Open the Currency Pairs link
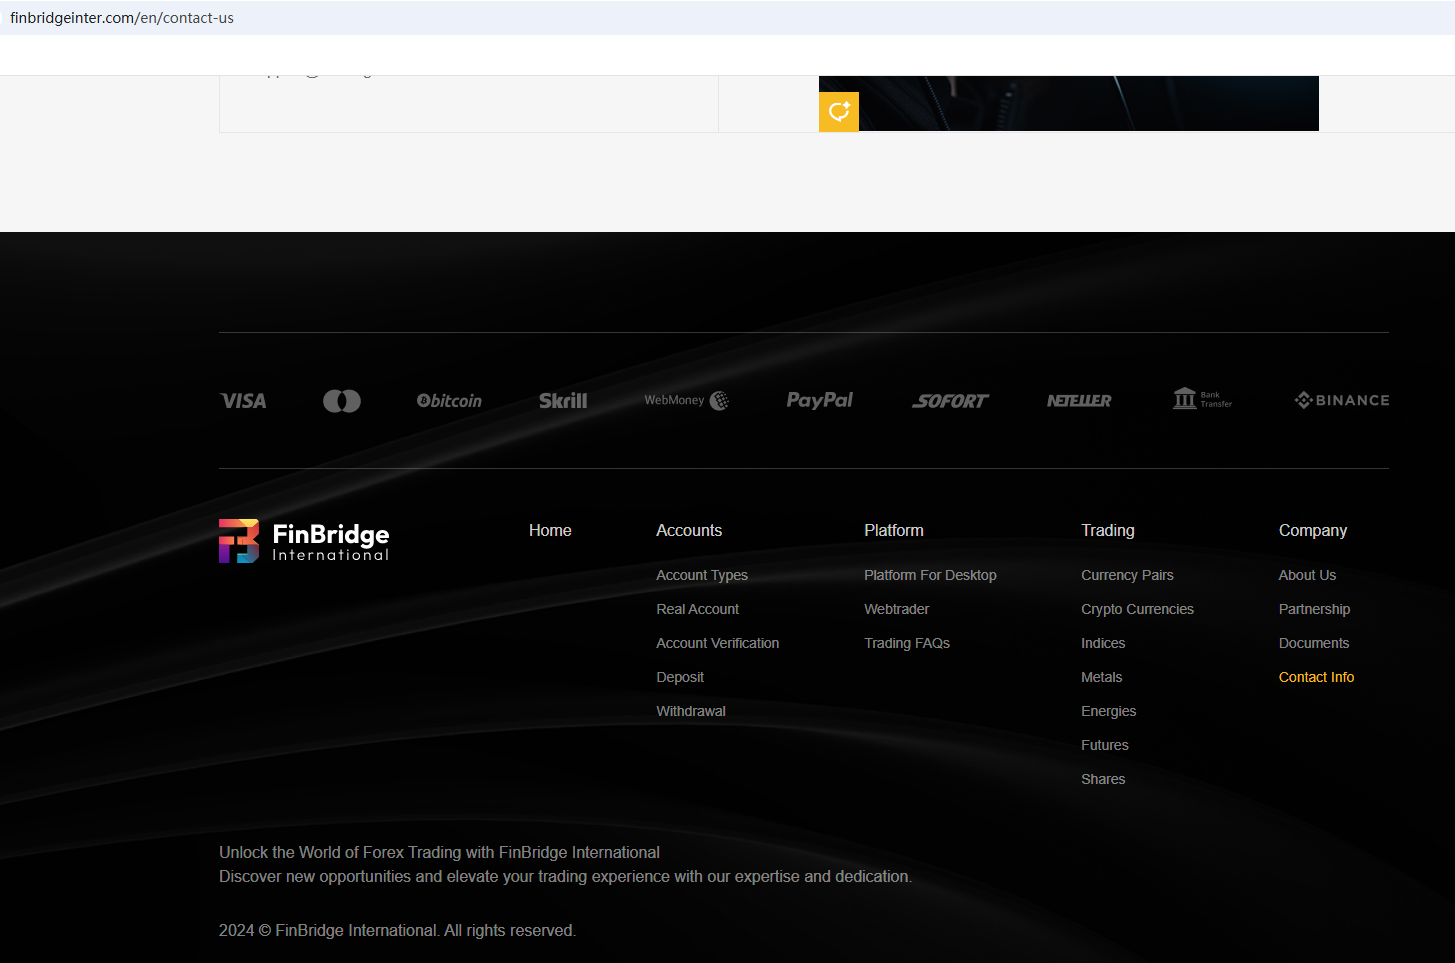The width and height of the screenshot is (1455, 963). coord(1127,575)
